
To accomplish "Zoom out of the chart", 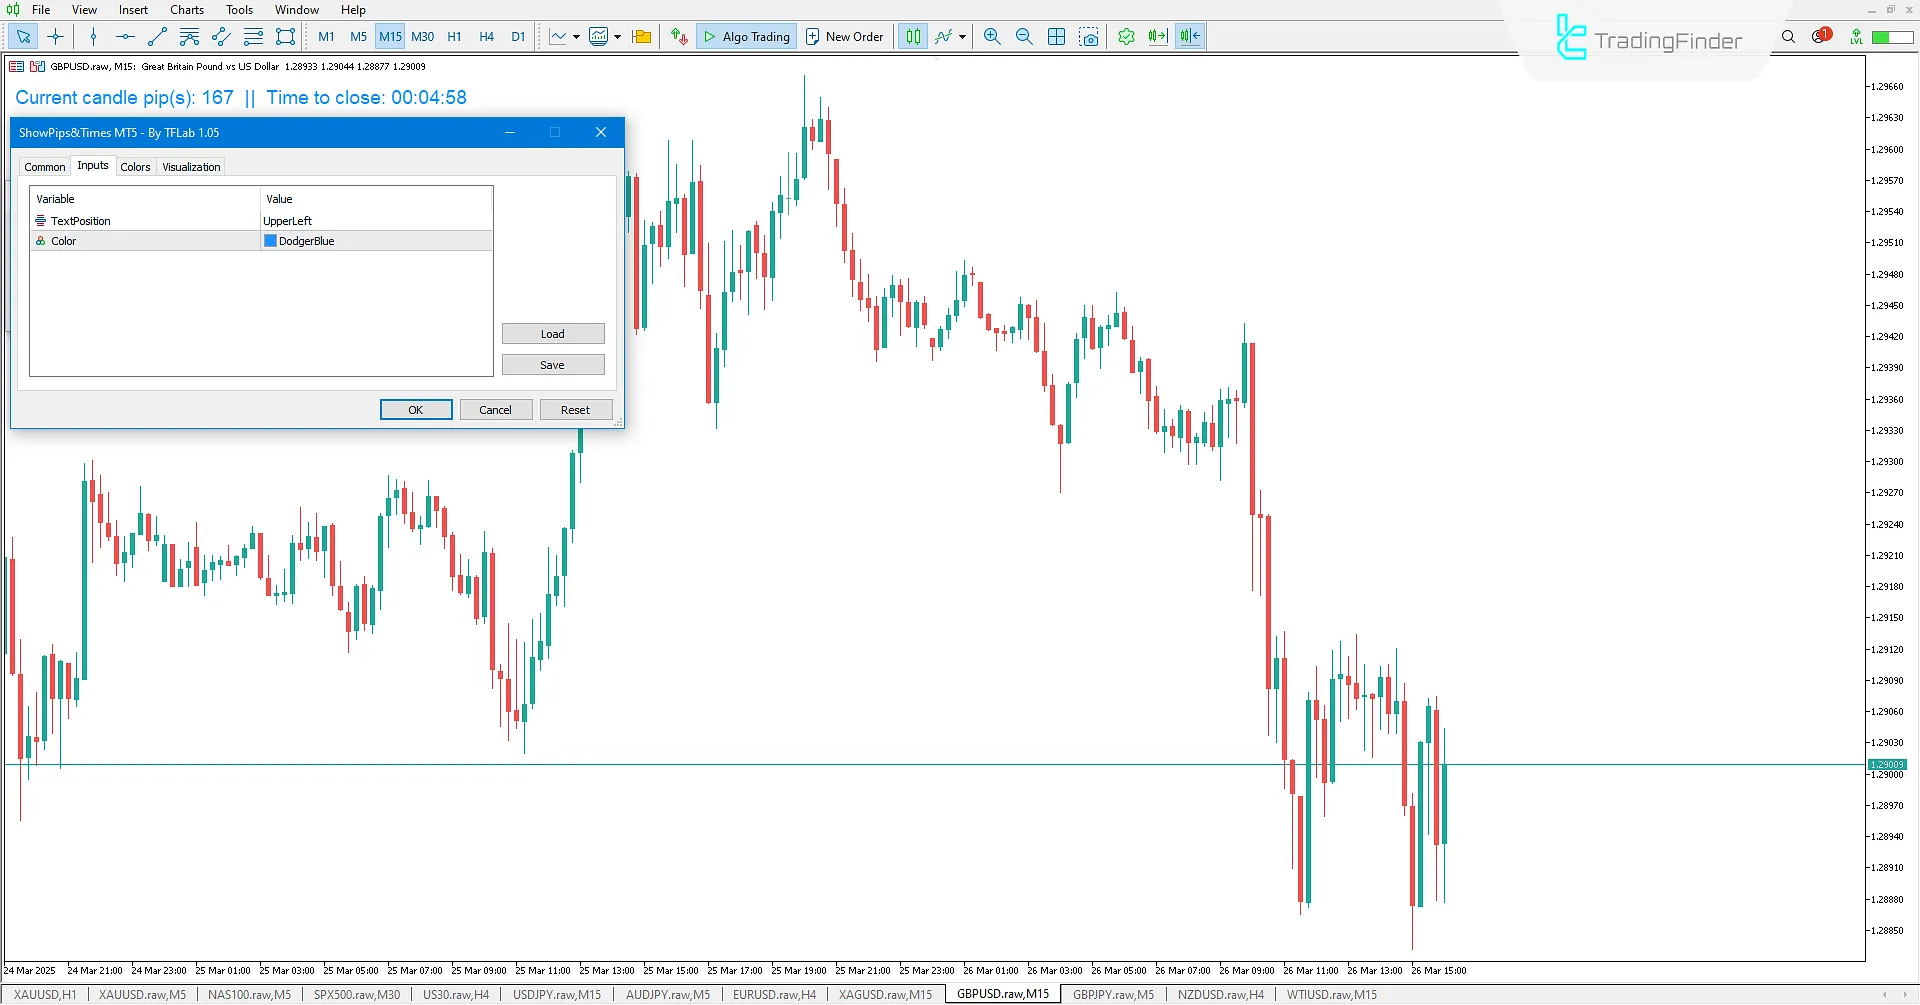I will pos(1022,37).
